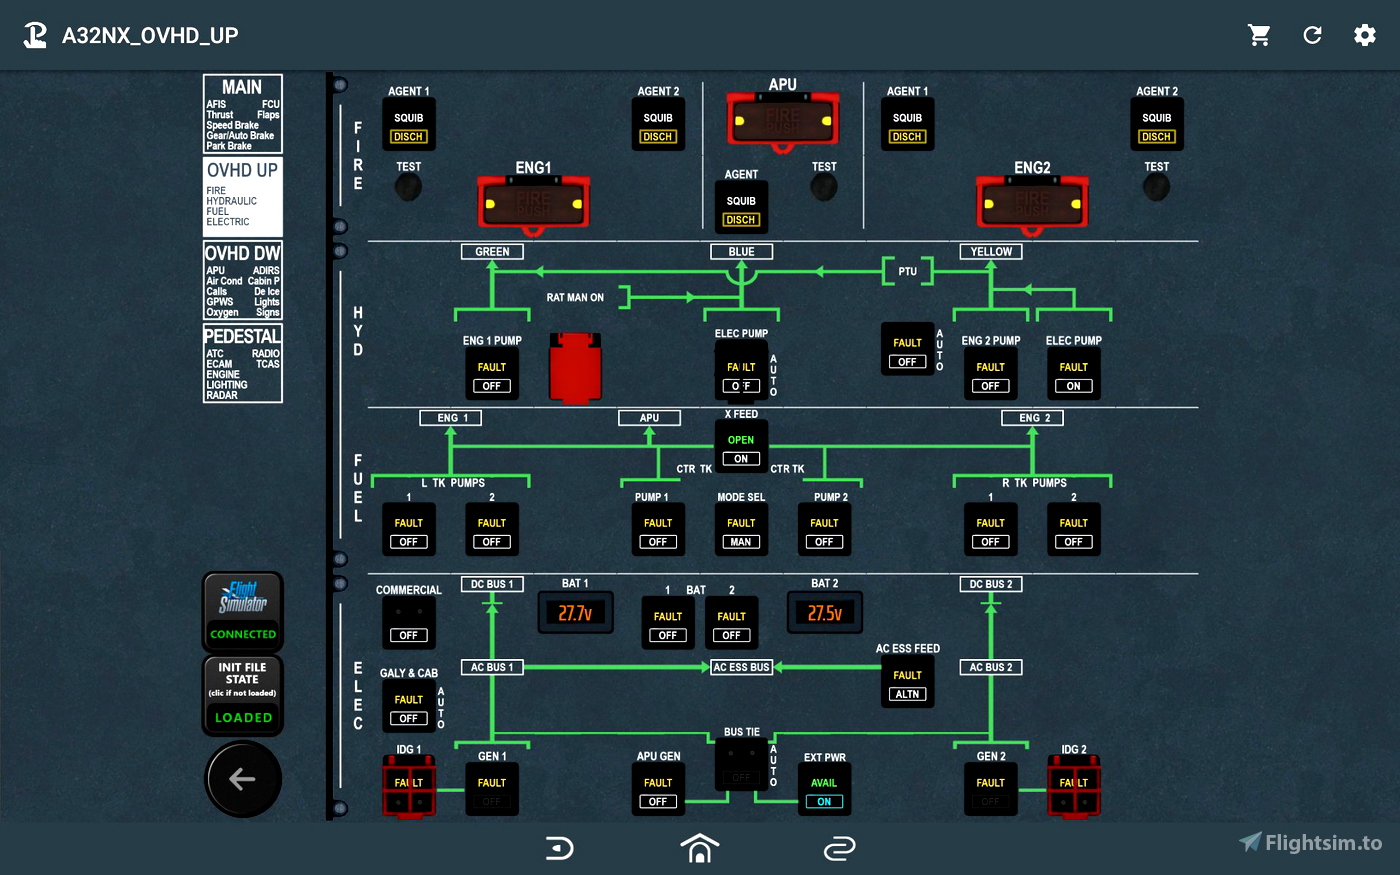Click ENG2 AGENT 2 SQUIB DISCH button
This screenshot has height=875, width=1400.
[x=1156, y=125]
